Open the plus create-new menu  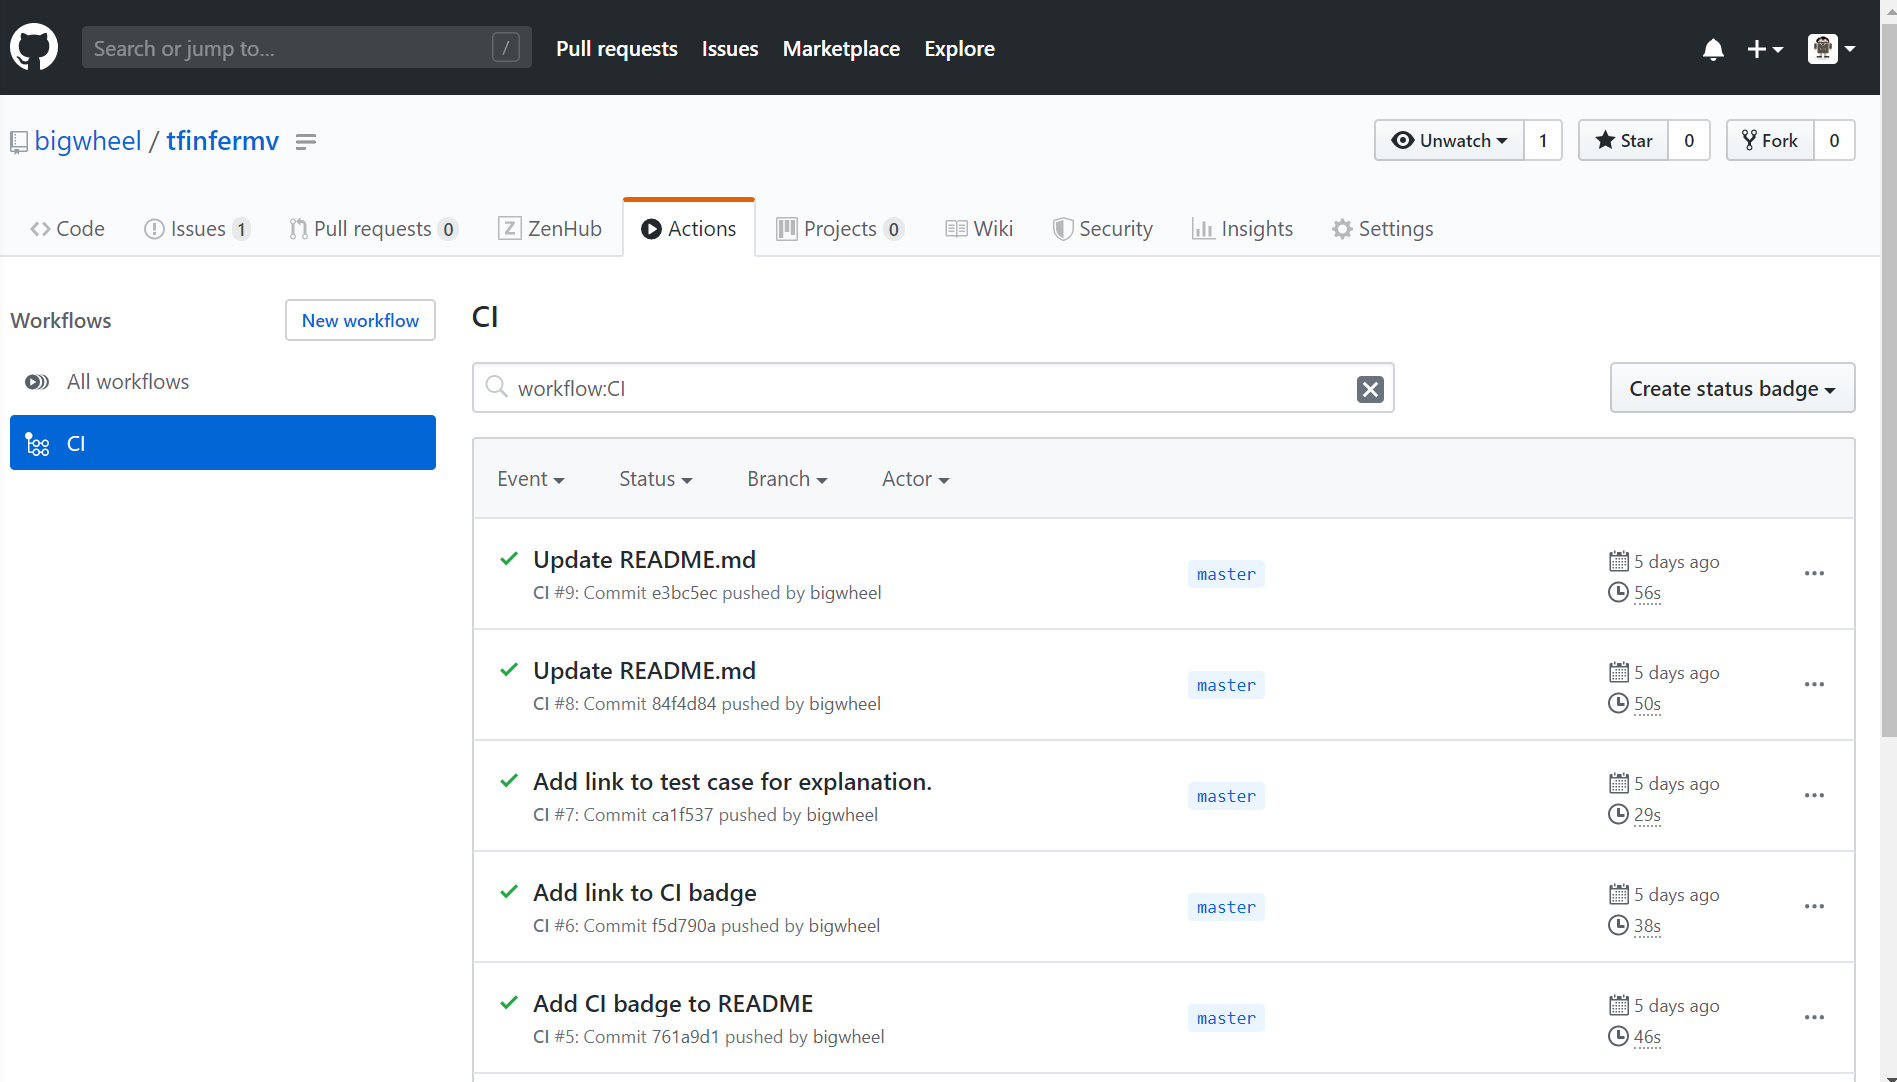click(1765, 49)
